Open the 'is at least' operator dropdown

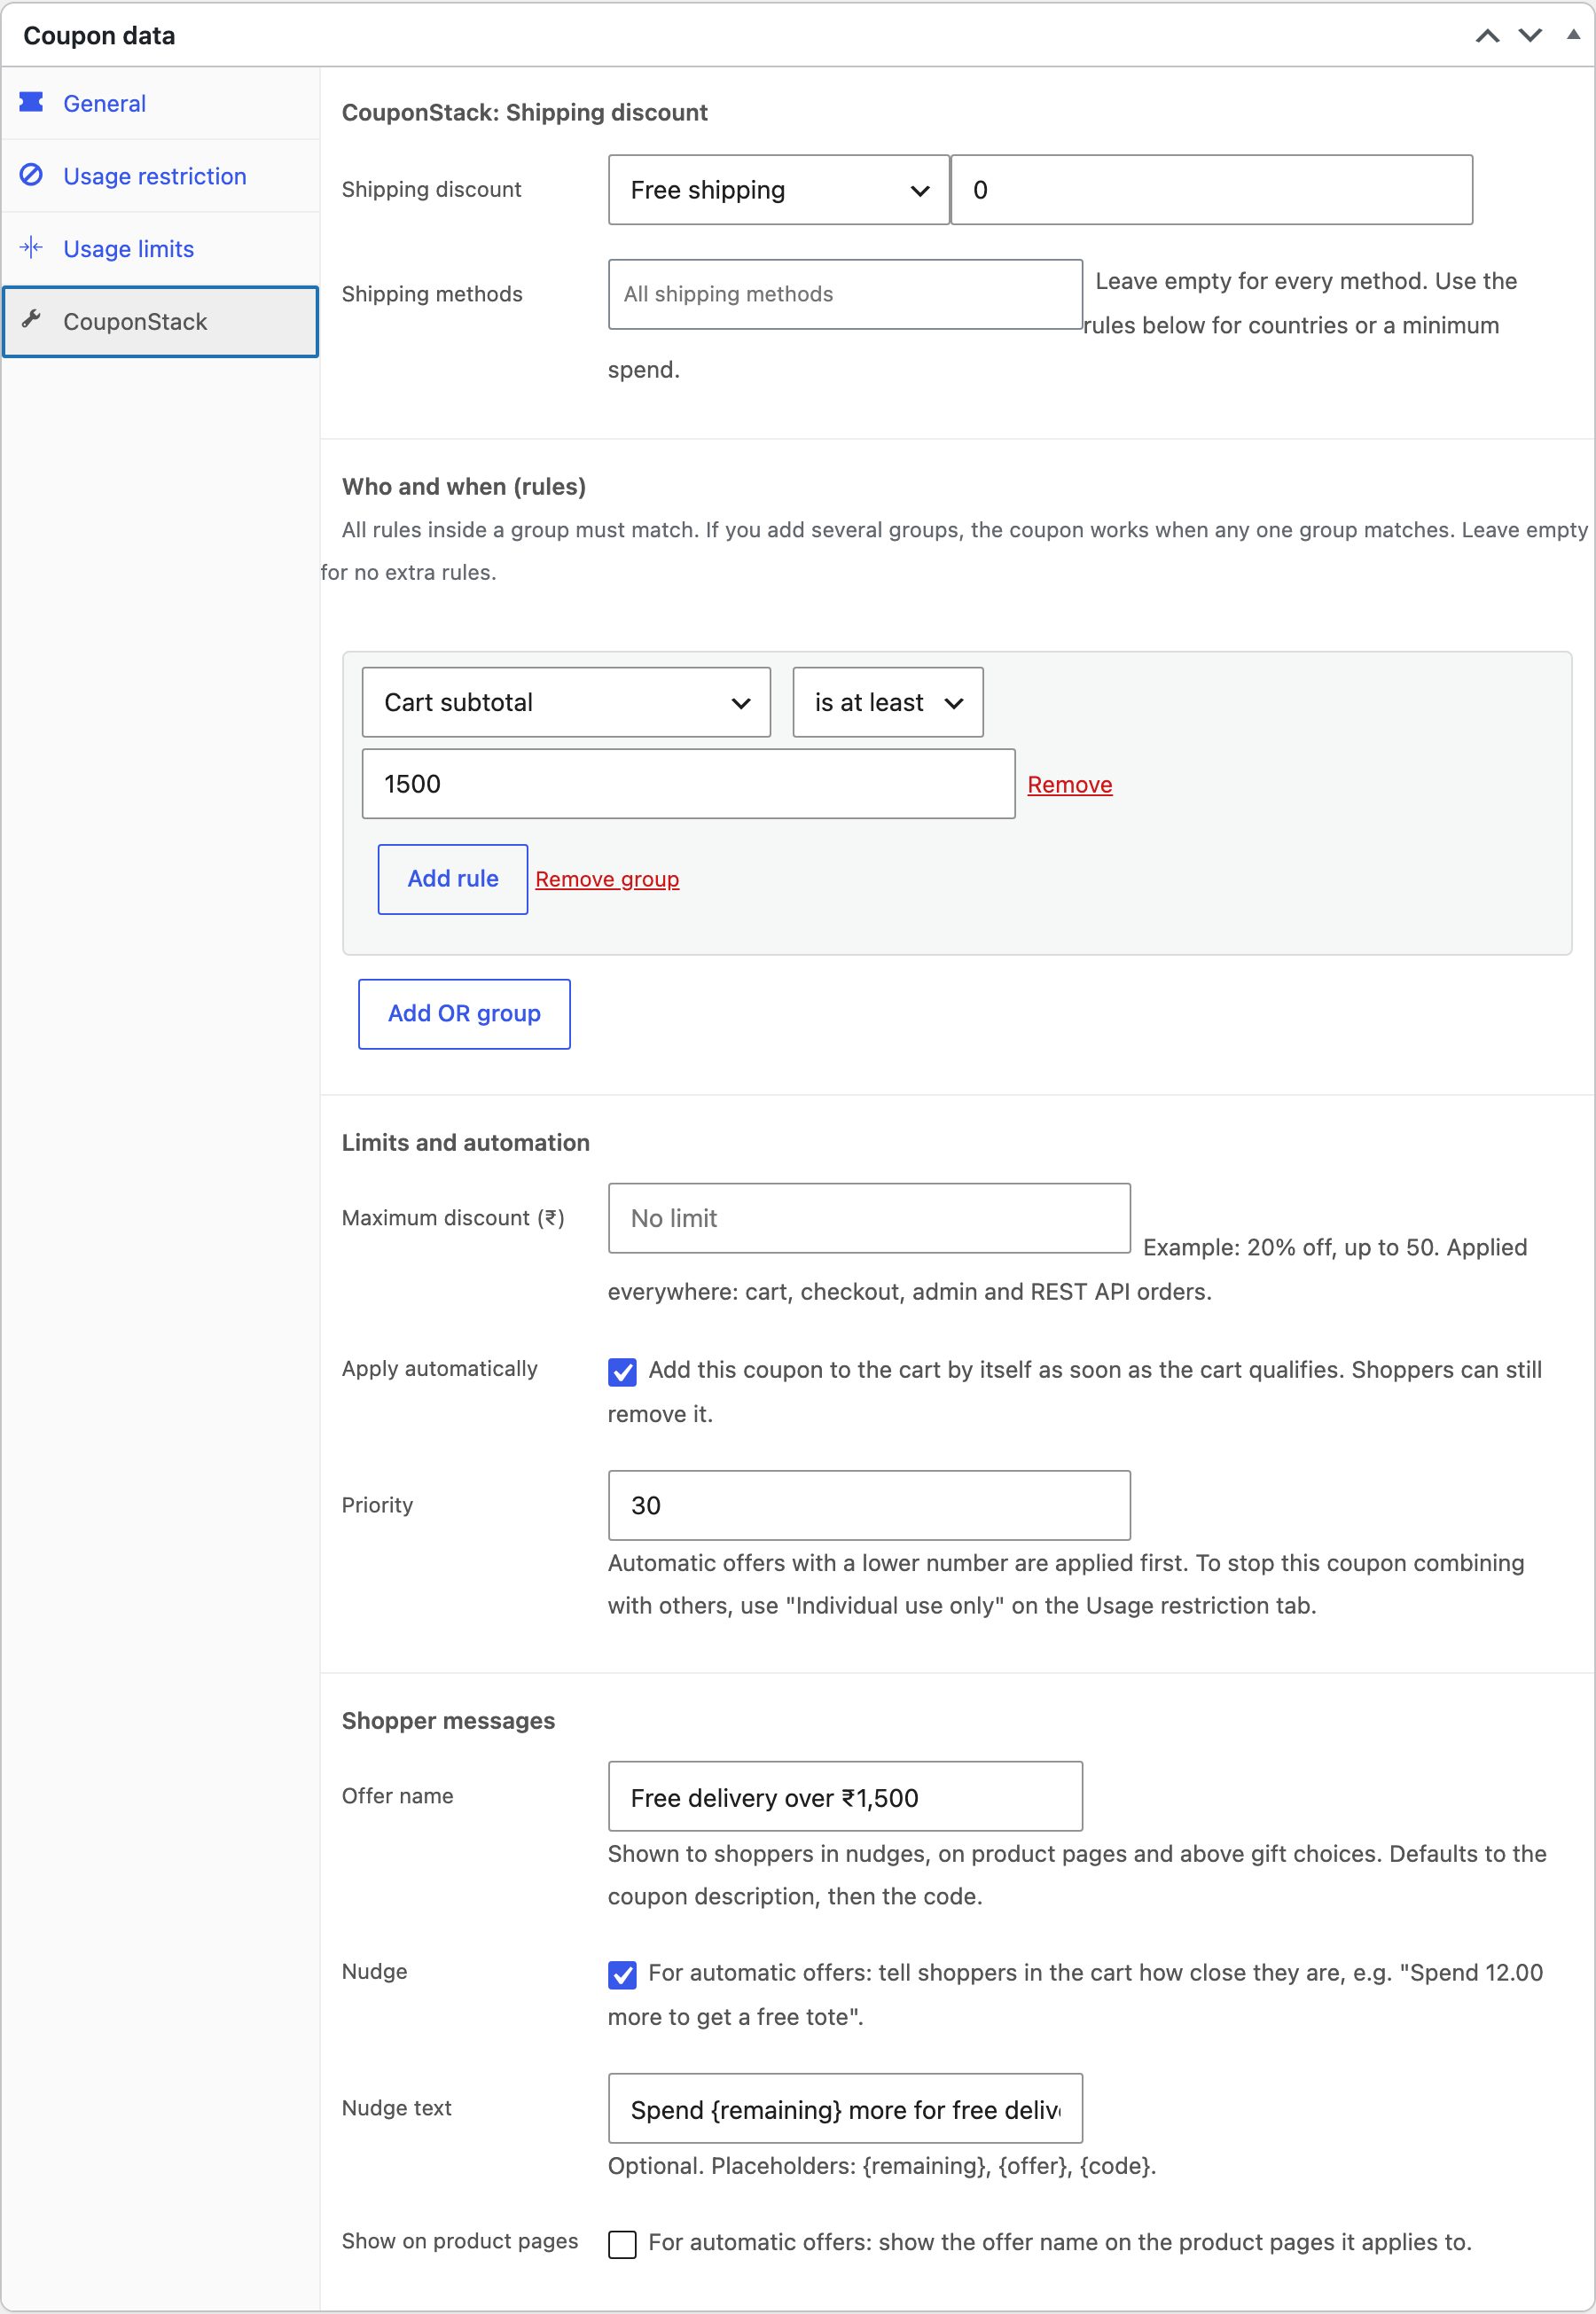pos(888,703)
